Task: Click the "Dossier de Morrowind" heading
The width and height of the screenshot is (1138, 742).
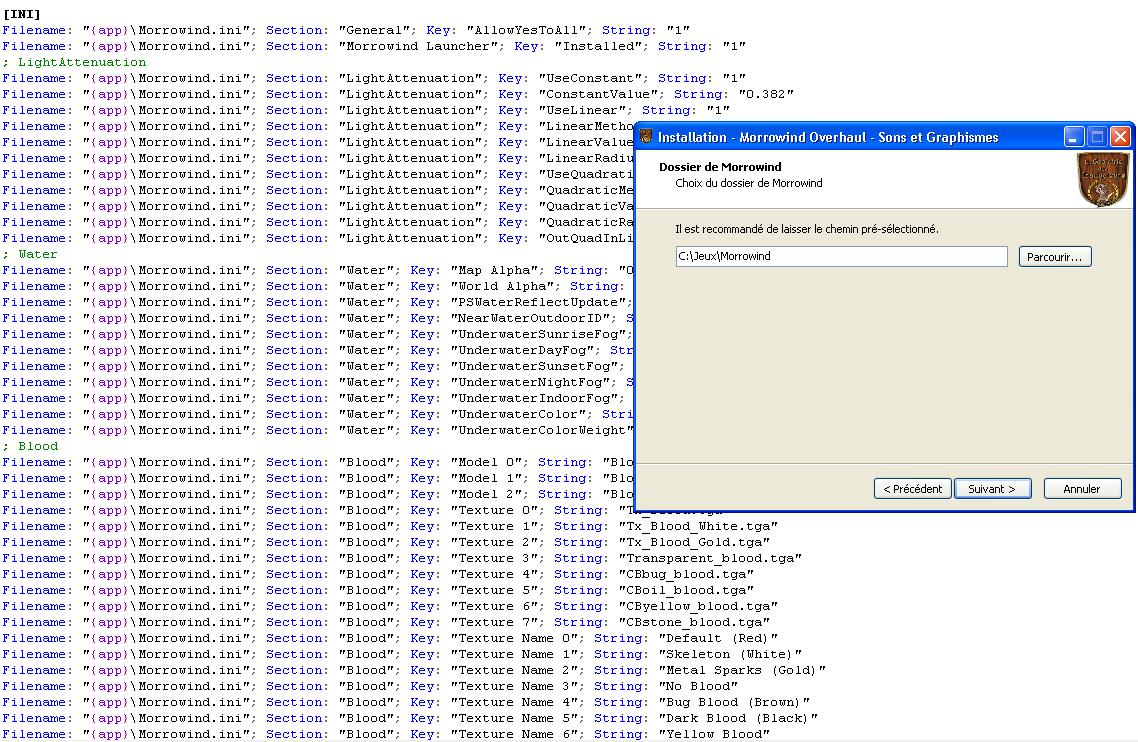Action: [x=720, y=167]
